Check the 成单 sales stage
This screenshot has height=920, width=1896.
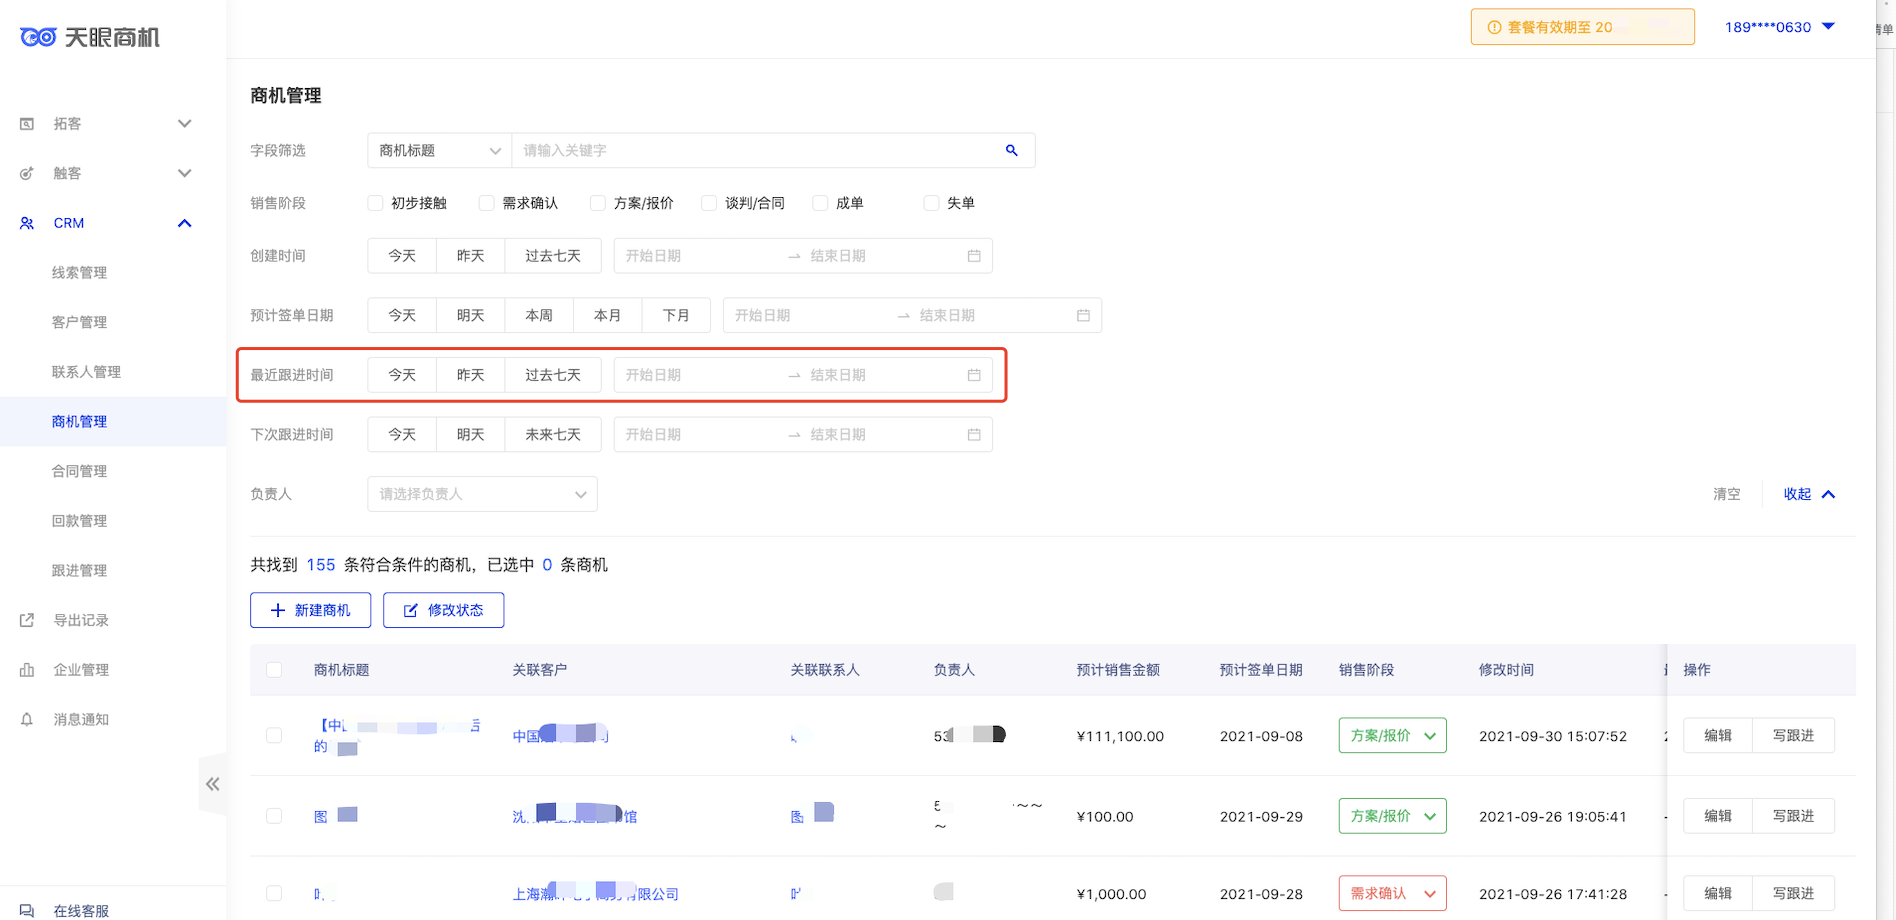(x=820, y=203)
